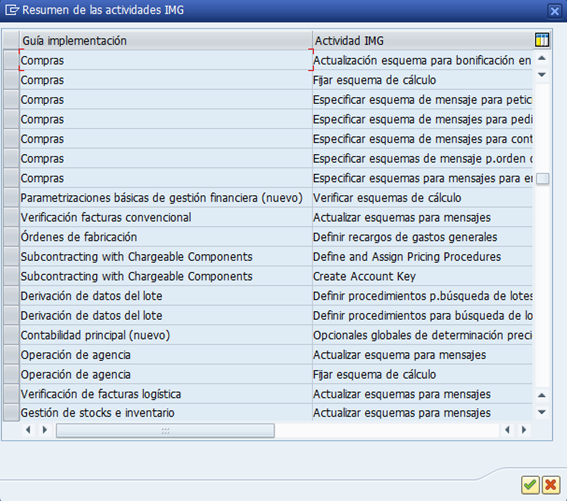Image resolution: width=567 pixels, height=501 pixels.
Task: Confirm with the green checkmark button
Action: (x=530, y=485)
